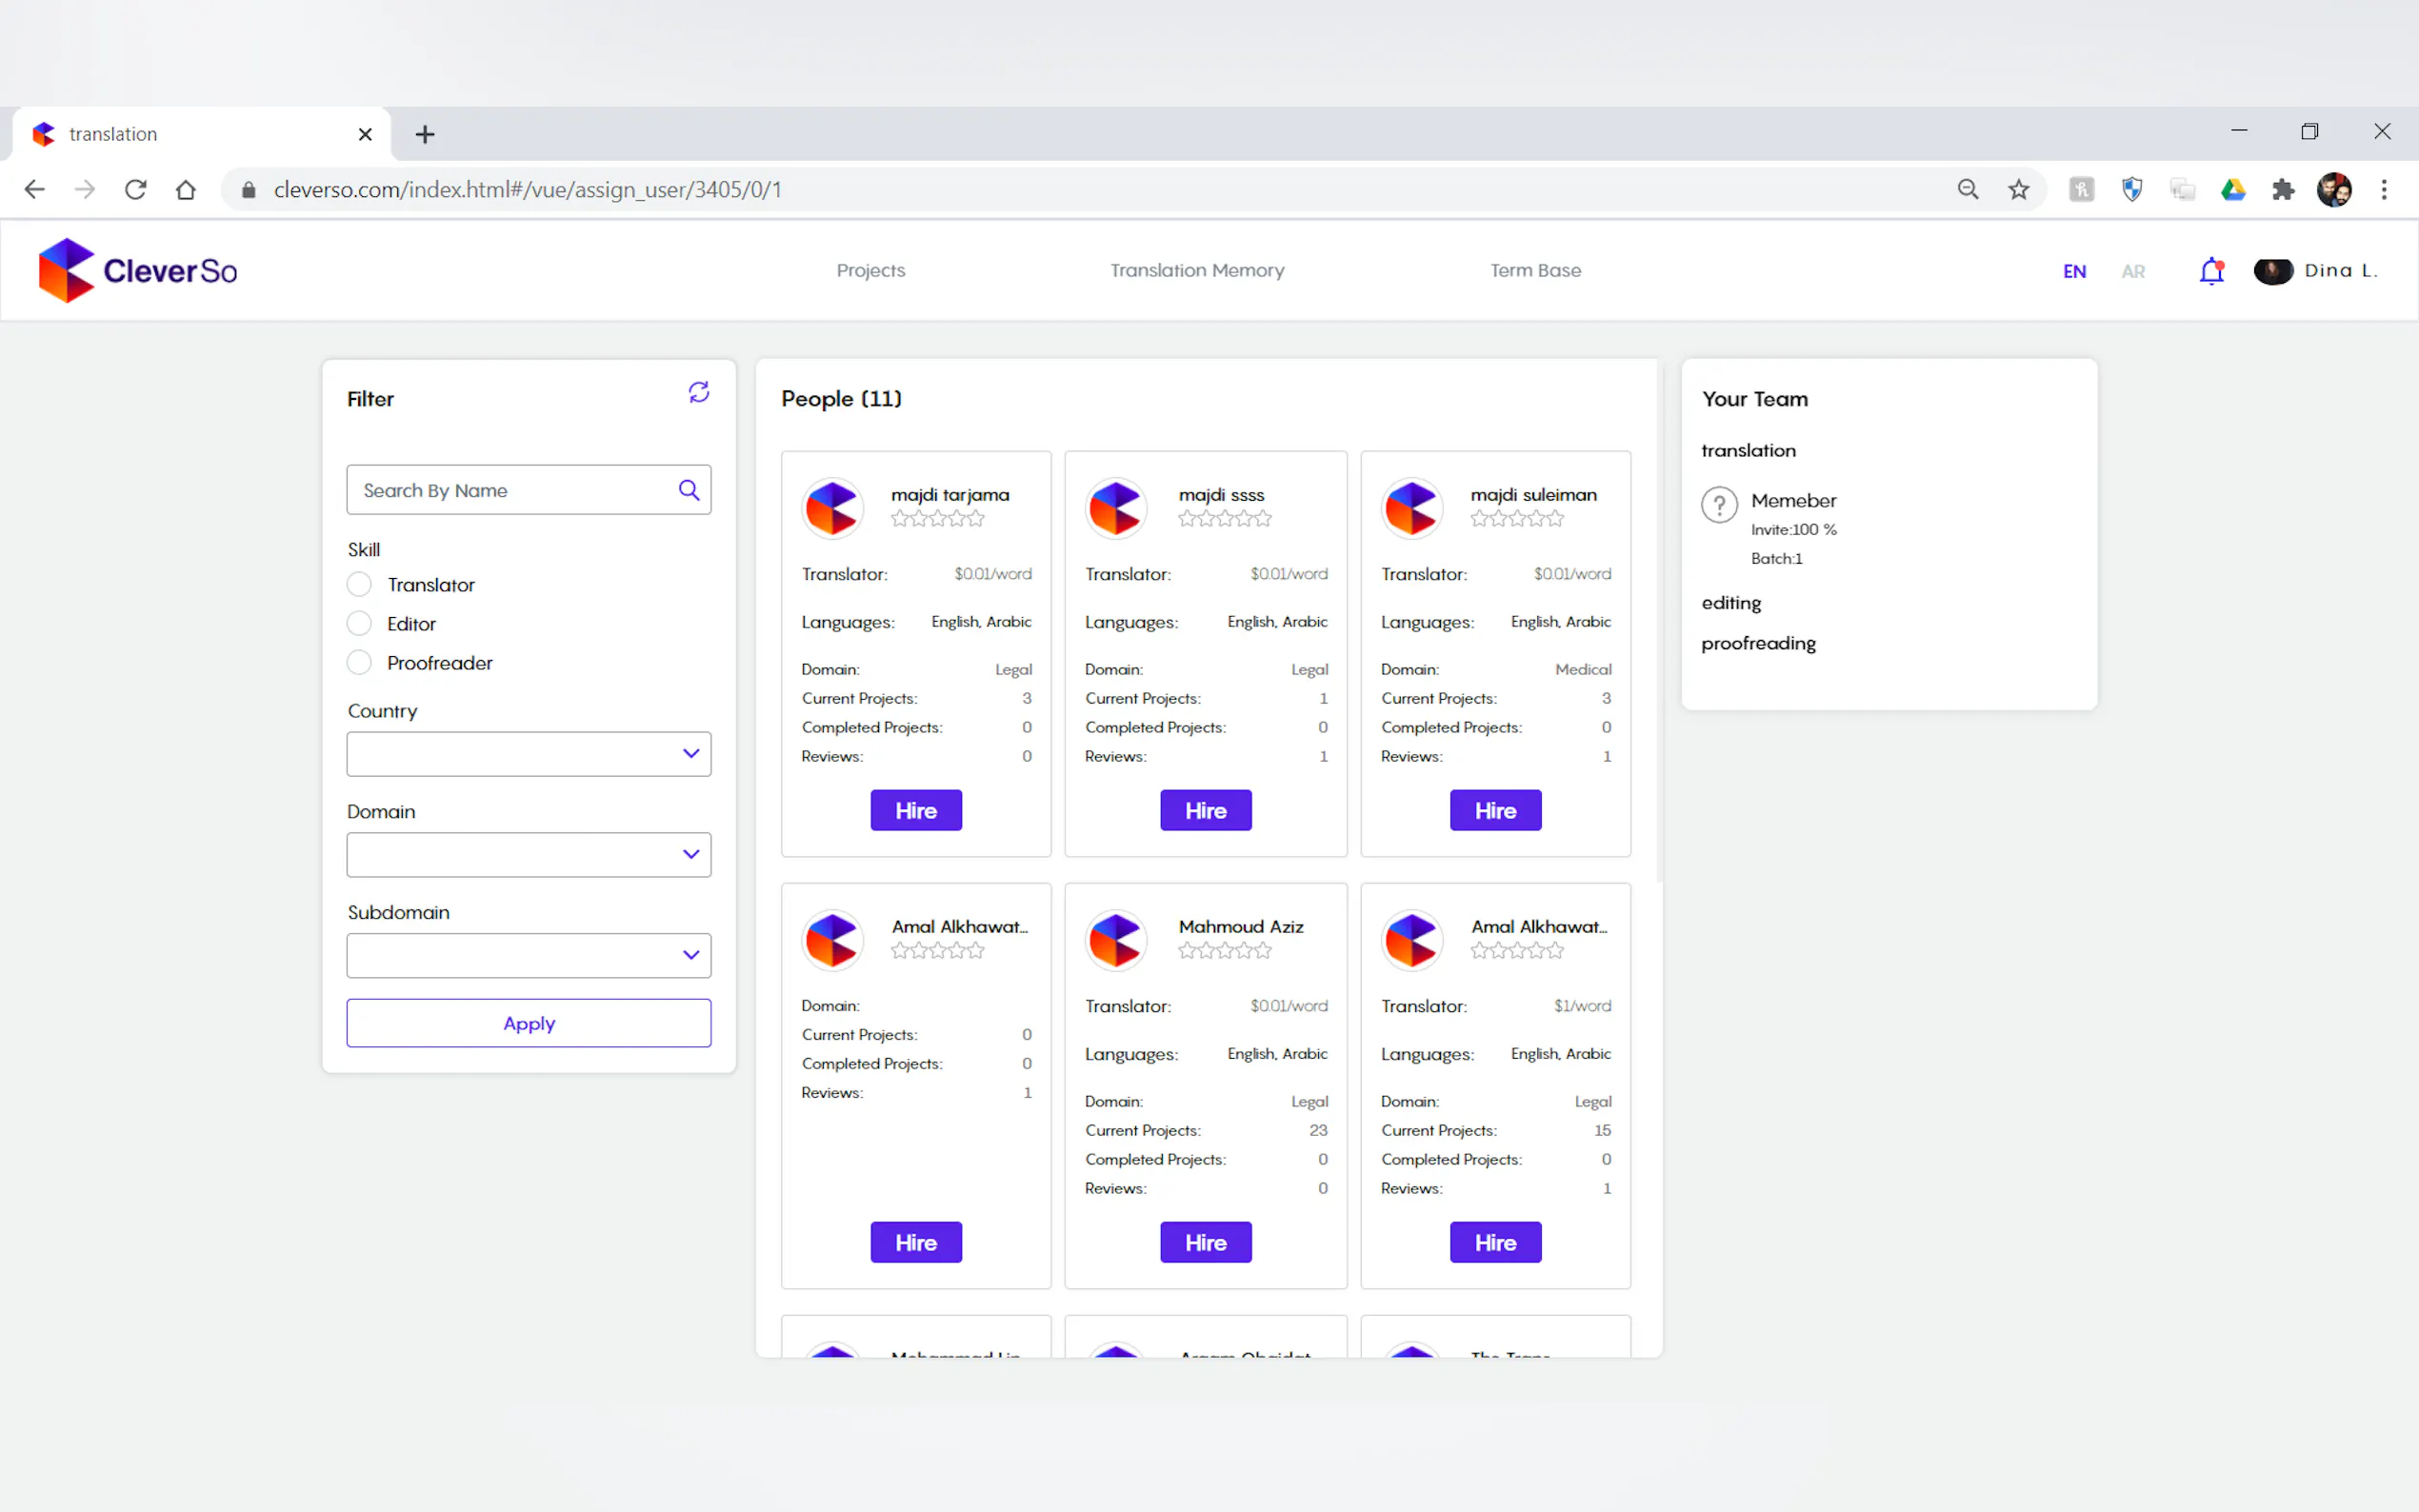Bookmark page with the star icon
This screenshot has height=1512, width=2419.
click(2018, 190)
